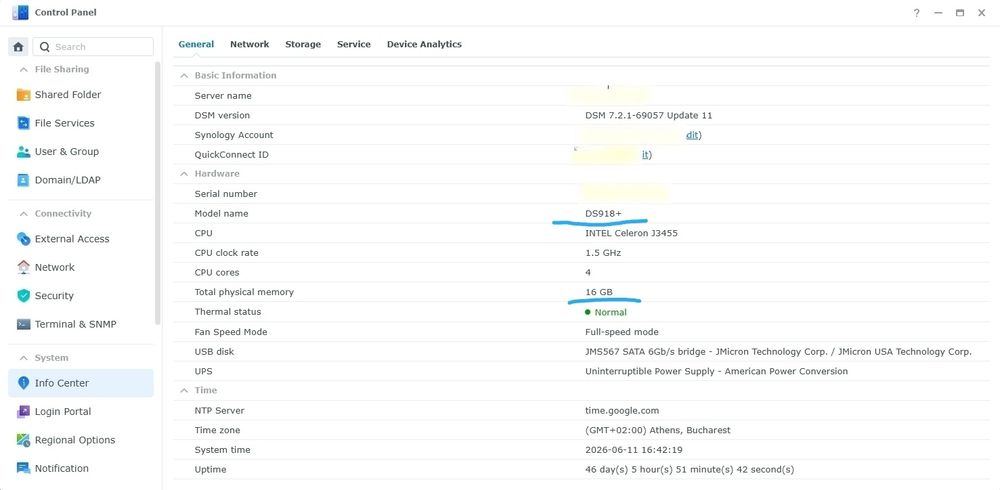The width and height of the screenshot is (1000, 490).
Task: Click the 46 day(s) uptime value
Action: 689,470
